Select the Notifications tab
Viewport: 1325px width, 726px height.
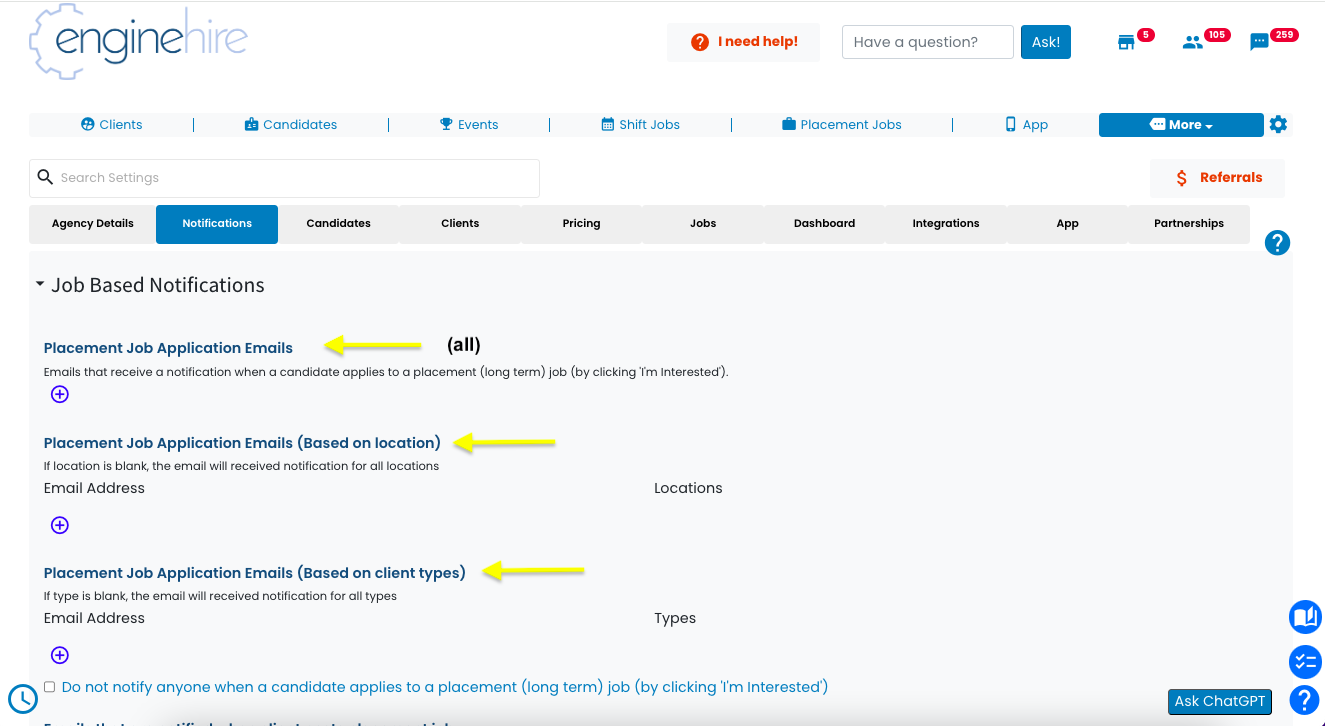click(x=217, y=224)
